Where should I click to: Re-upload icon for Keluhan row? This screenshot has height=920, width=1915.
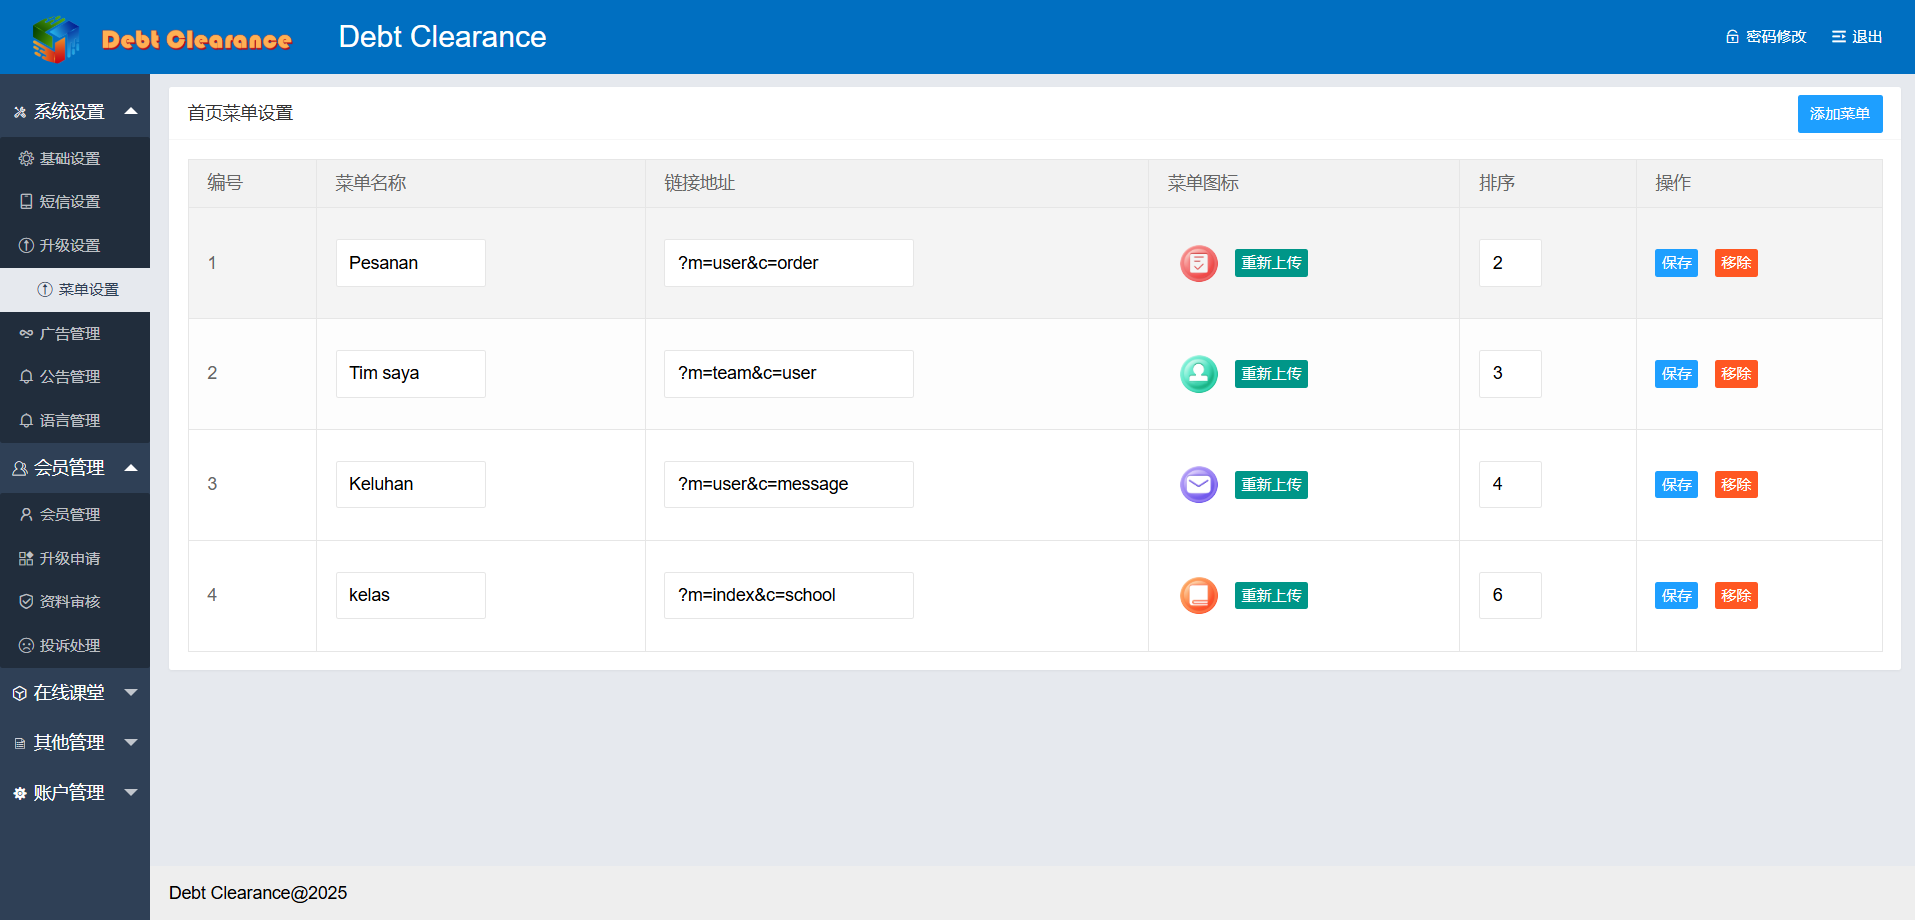point(1271,485)
